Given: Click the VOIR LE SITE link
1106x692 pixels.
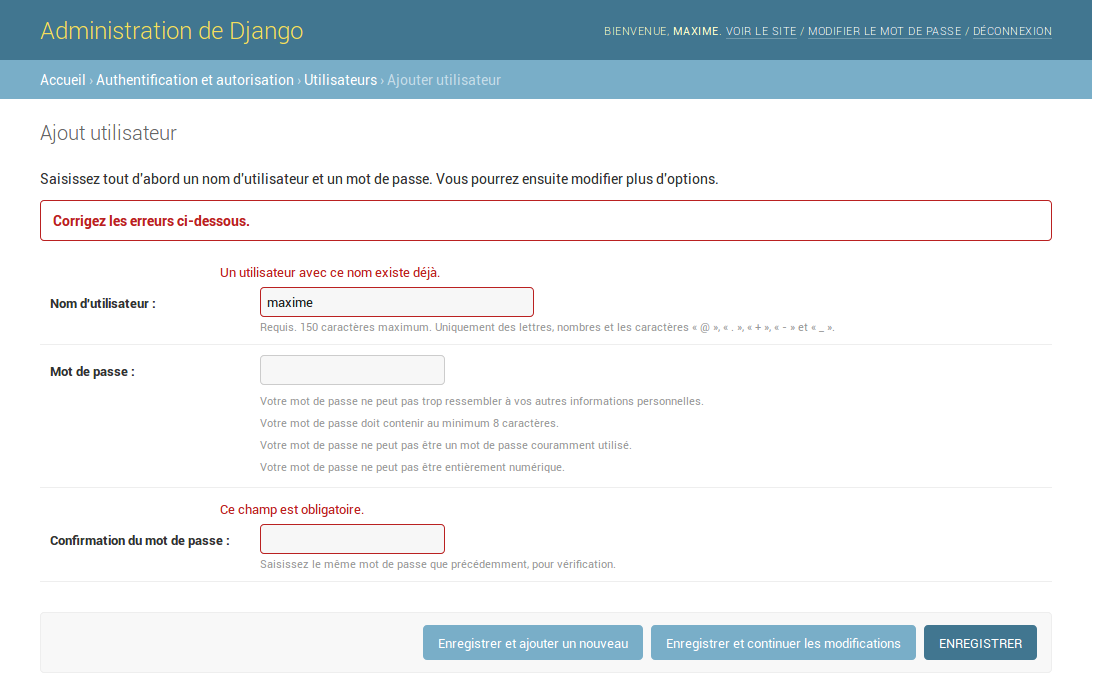Looking at the screenshot, I should point(761,31).
